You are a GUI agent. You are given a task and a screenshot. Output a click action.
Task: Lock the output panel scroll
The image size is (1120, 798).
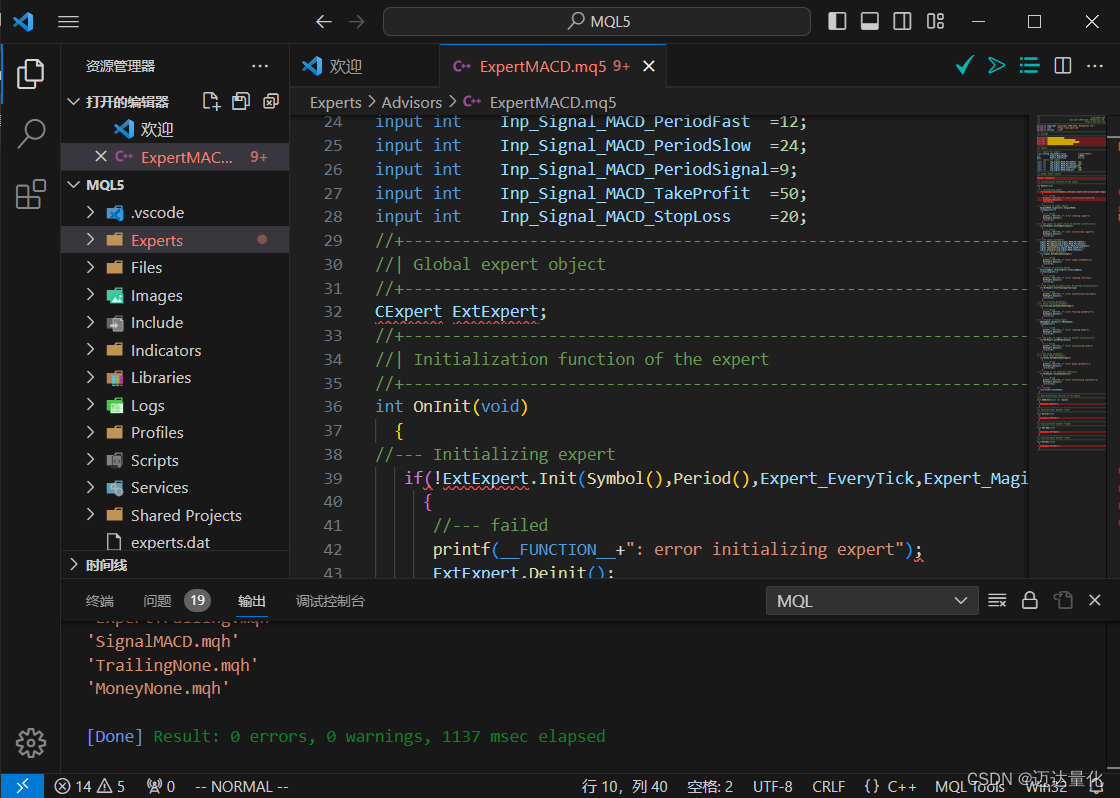[1029, 600]
